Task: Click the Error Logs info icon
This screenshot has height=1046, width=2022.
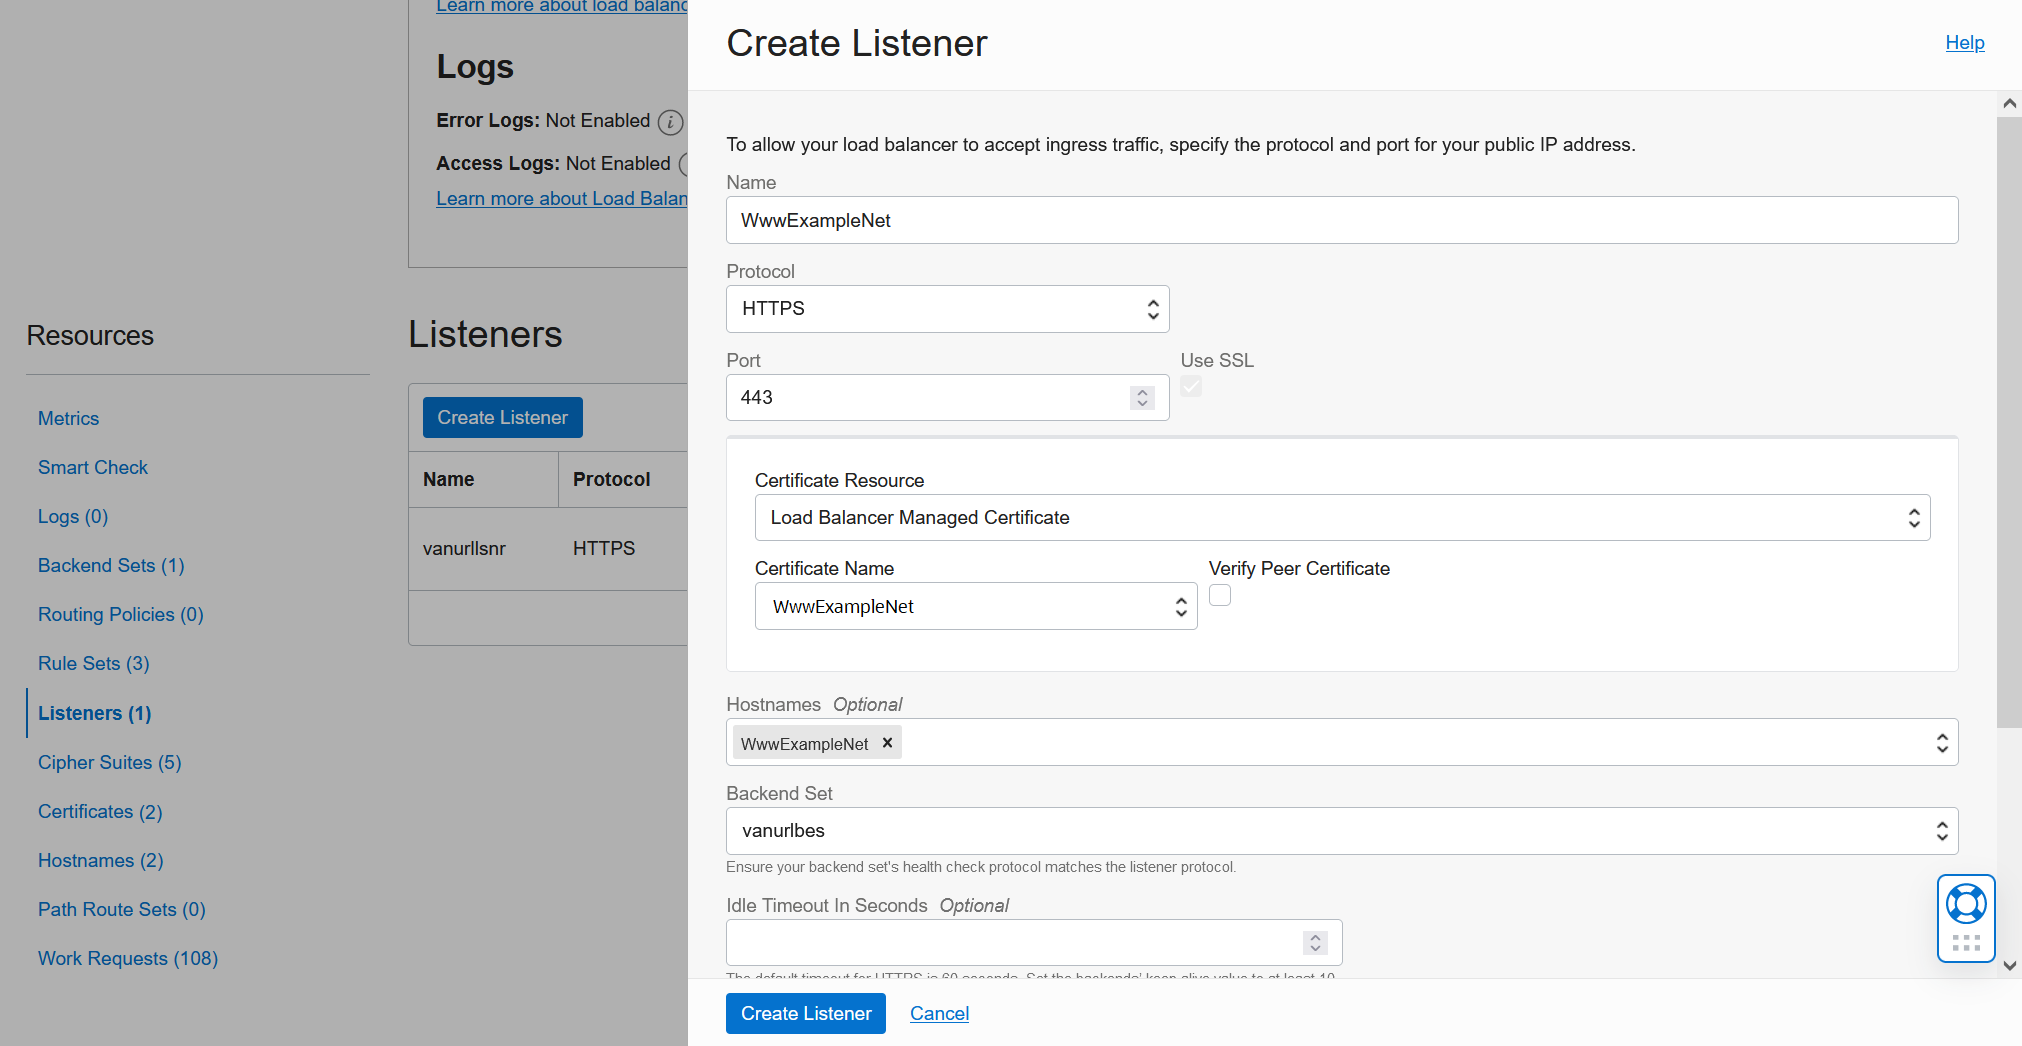Action: point(670,122)
